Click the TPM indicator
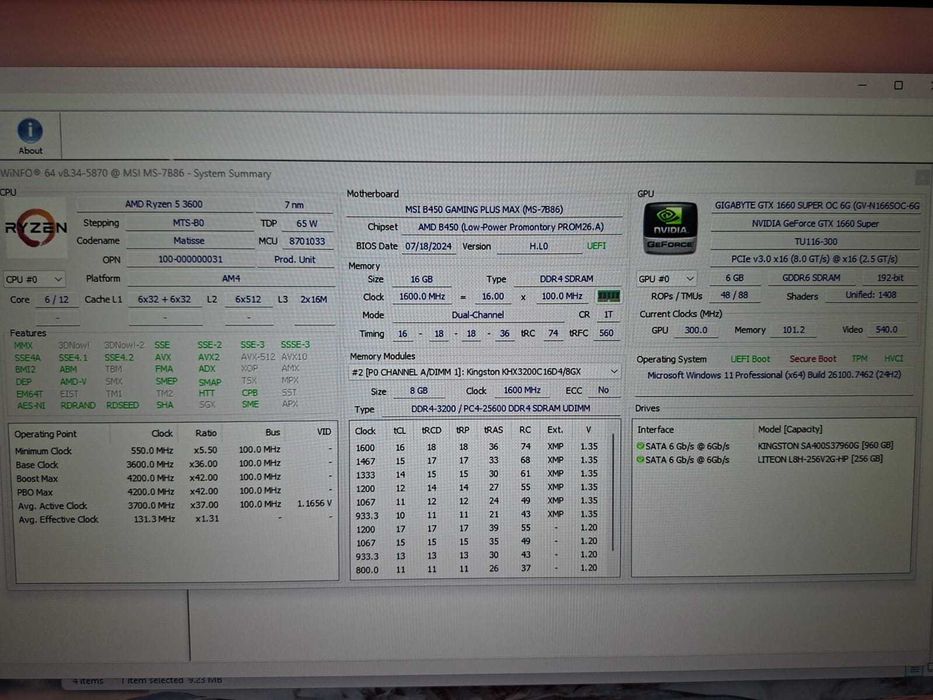The width and height of the screenshot is (933, 700). [x=859, y=358]
